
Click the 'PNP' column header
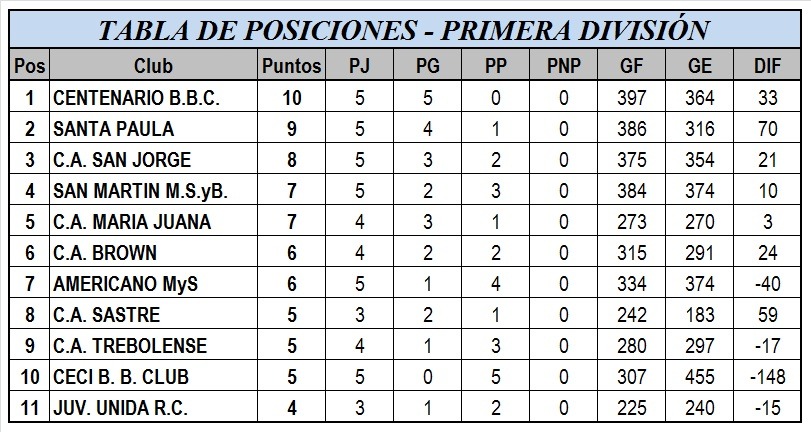tap(564, 65)
